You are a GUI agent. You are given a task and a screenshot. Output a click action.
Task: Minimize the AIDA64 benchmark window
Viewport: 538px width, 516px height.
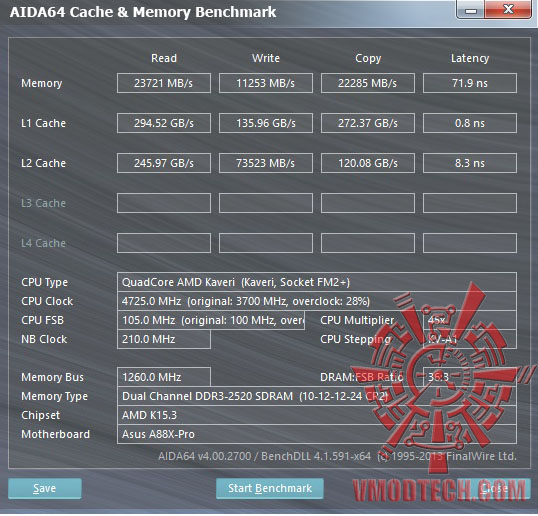pyautogui.click(x=470, y=10)
